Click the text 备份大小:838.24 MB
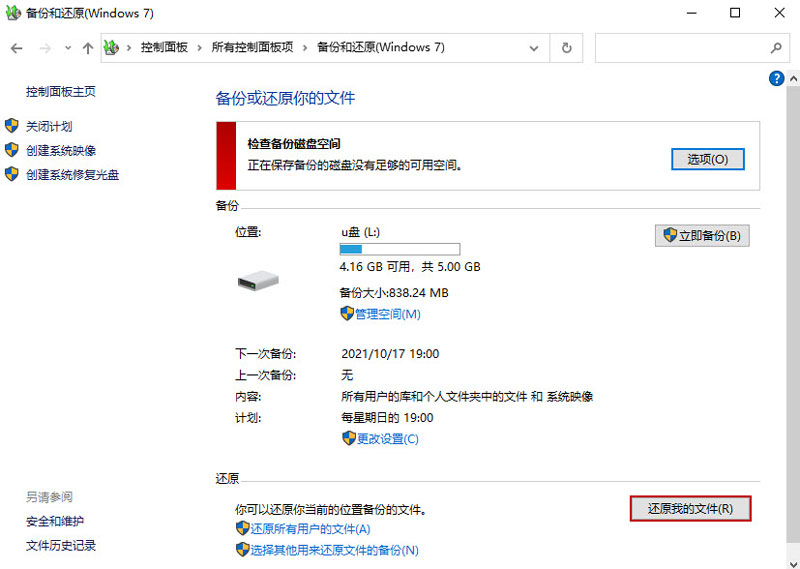800x569 pixels. [394, 293]
